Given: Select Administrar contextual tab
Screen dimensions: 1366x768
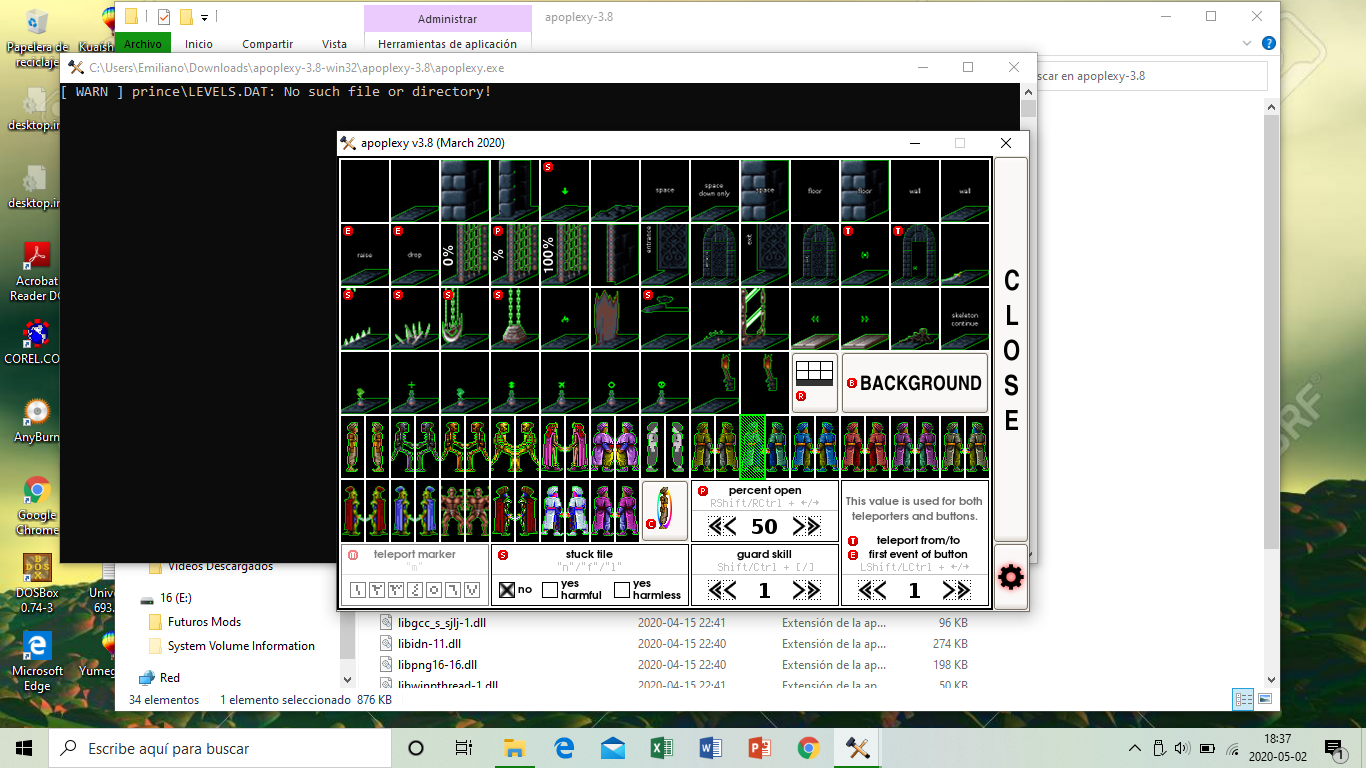Looking at the screenshot, I should pyautogui.click(x=447, y=19).
